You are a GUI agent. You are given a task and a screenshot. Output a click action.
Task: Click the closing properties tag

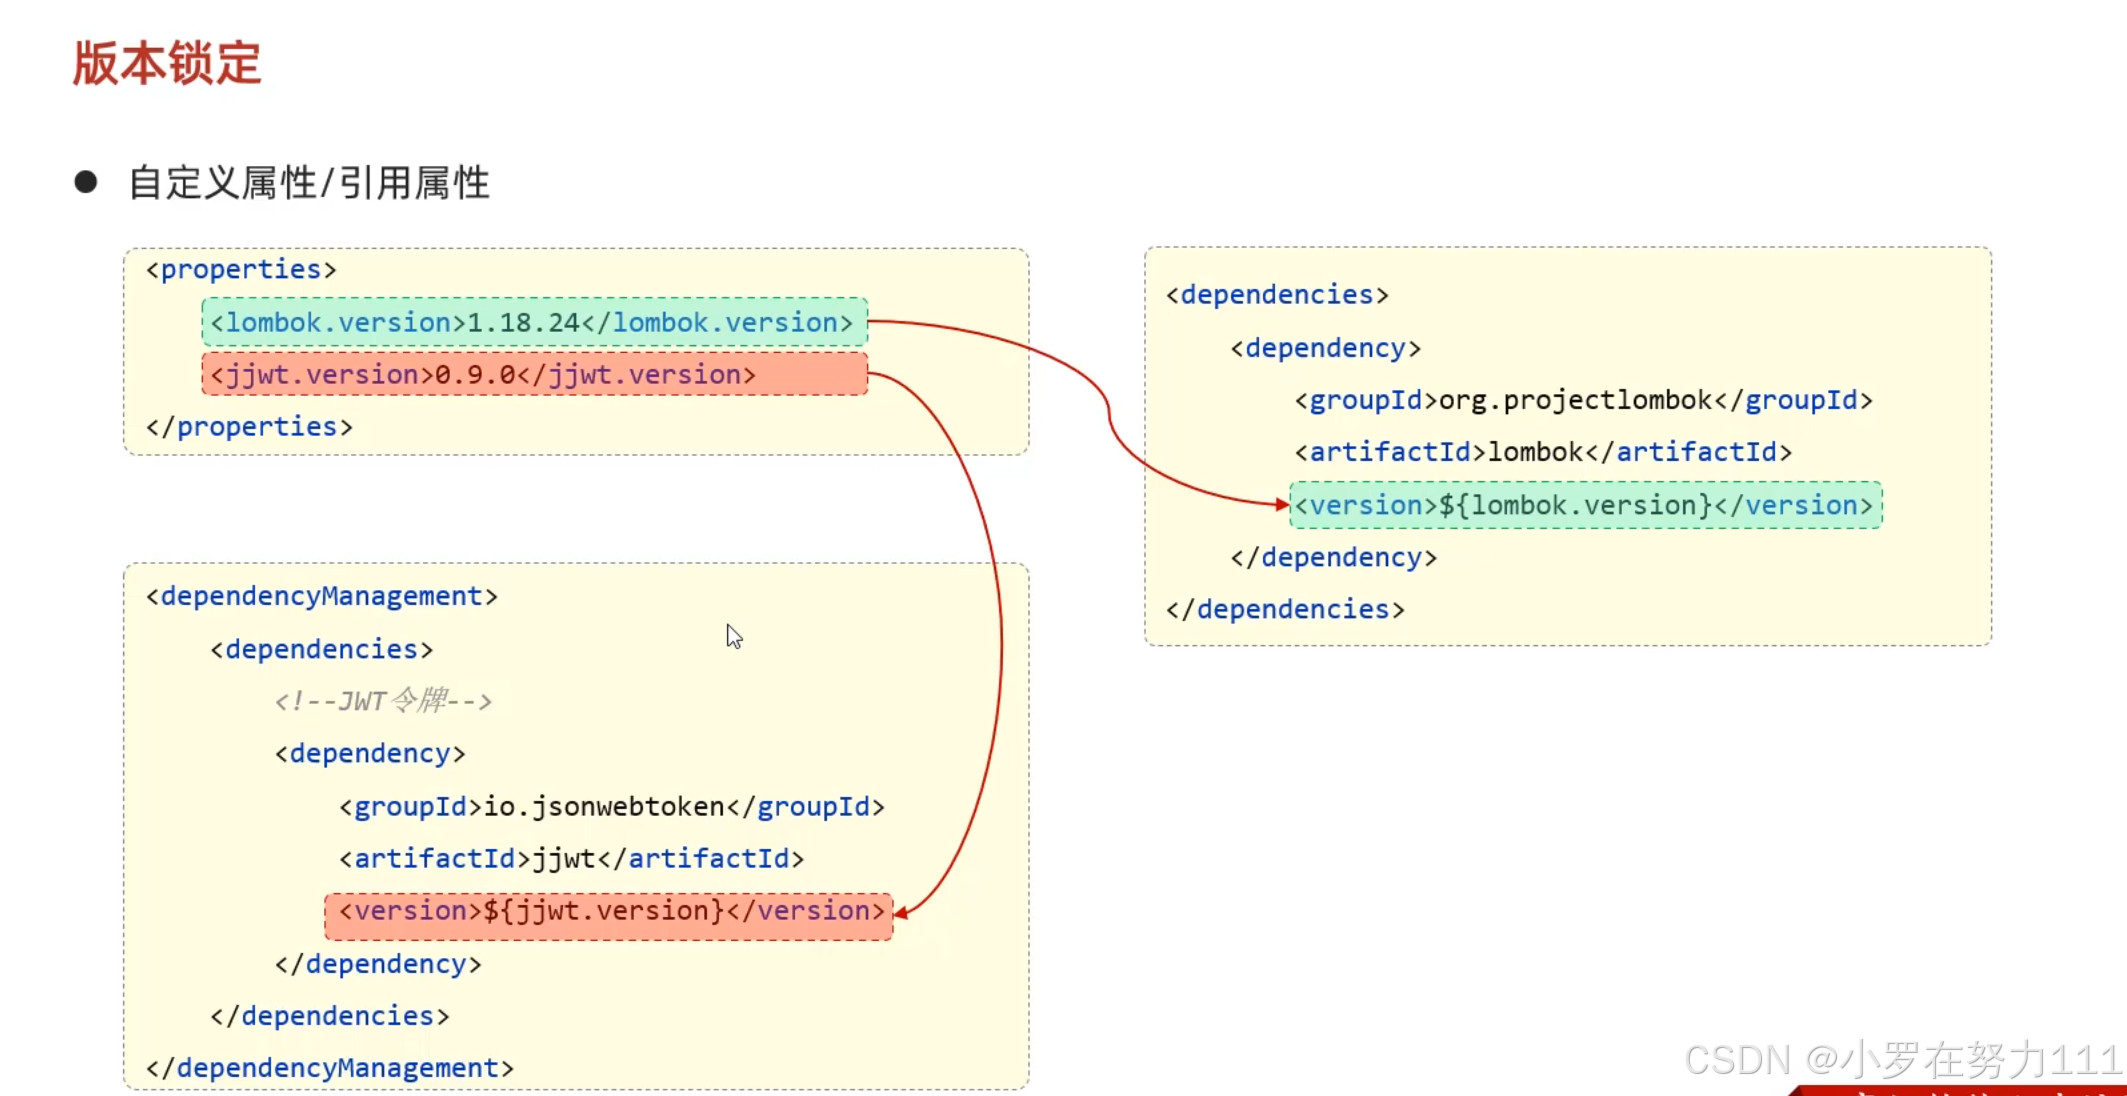pos(249,427)
